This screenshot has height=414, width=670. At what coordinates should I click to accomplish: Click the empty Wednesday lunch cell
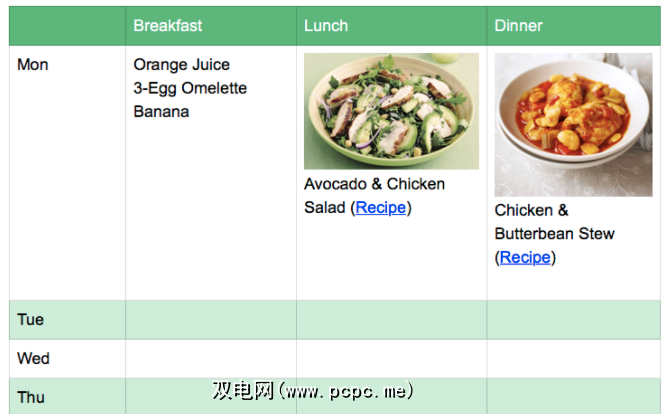(x=391, y=358)
